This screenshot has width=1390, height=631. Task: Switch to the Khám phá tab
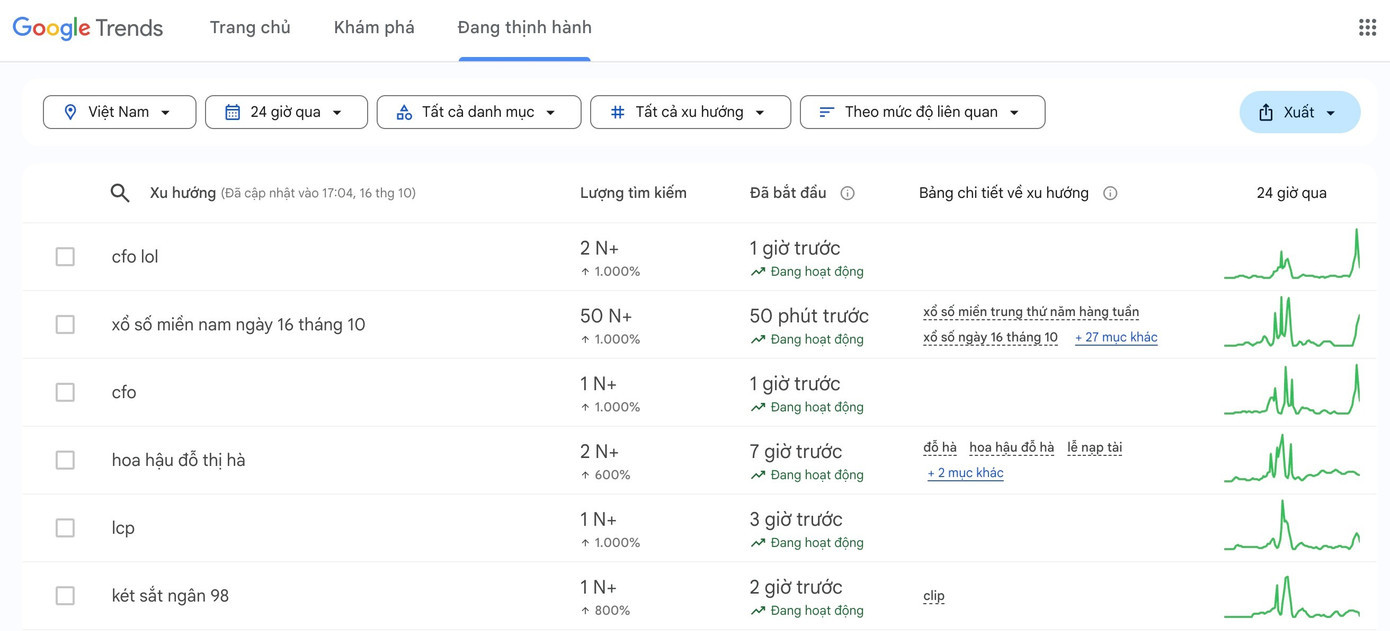374,28
